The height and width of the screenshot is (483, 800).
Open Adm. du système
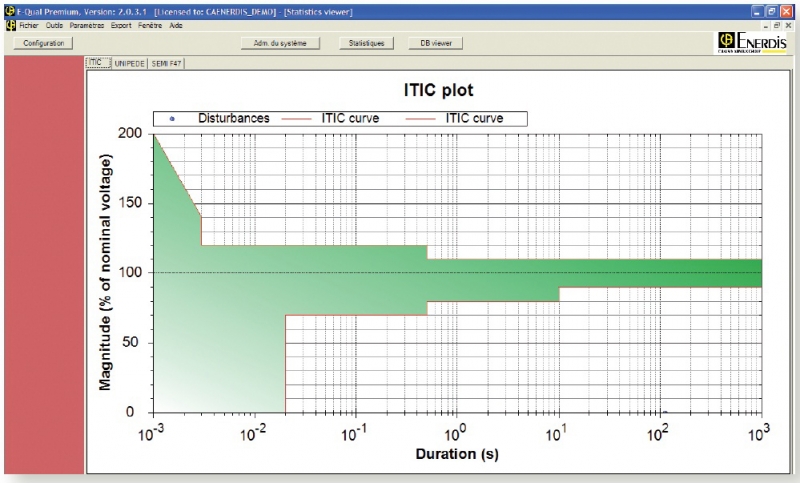tap(281, 44)
